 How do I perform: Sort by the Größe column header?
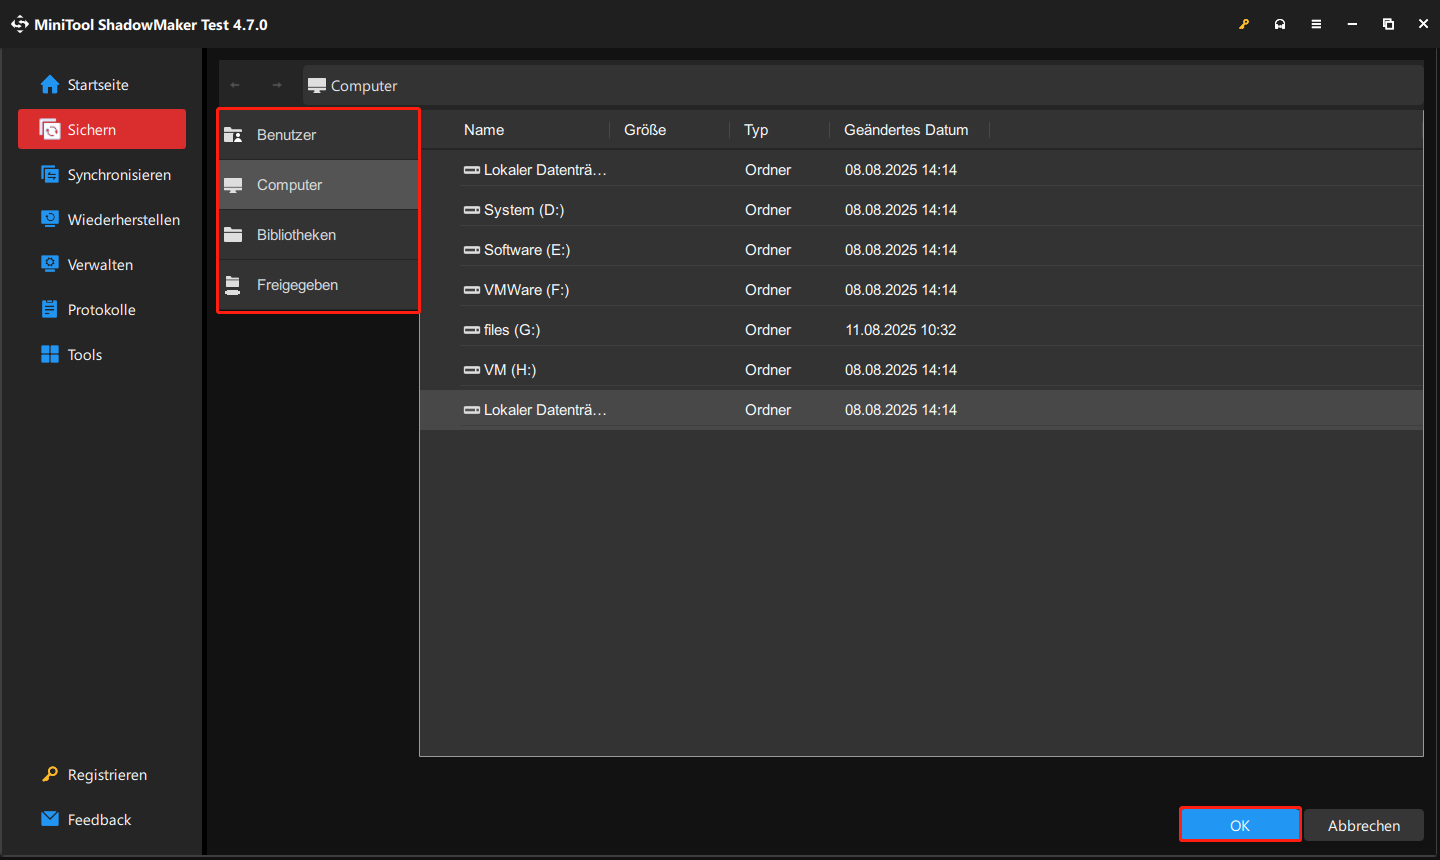point(645,130)
